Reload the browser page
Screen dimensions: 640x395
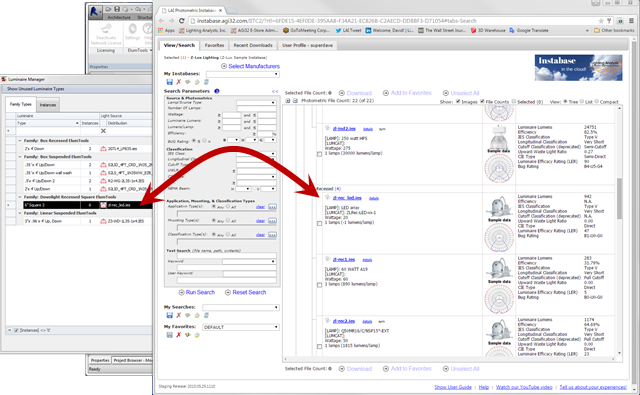click(x=182, y=21)
